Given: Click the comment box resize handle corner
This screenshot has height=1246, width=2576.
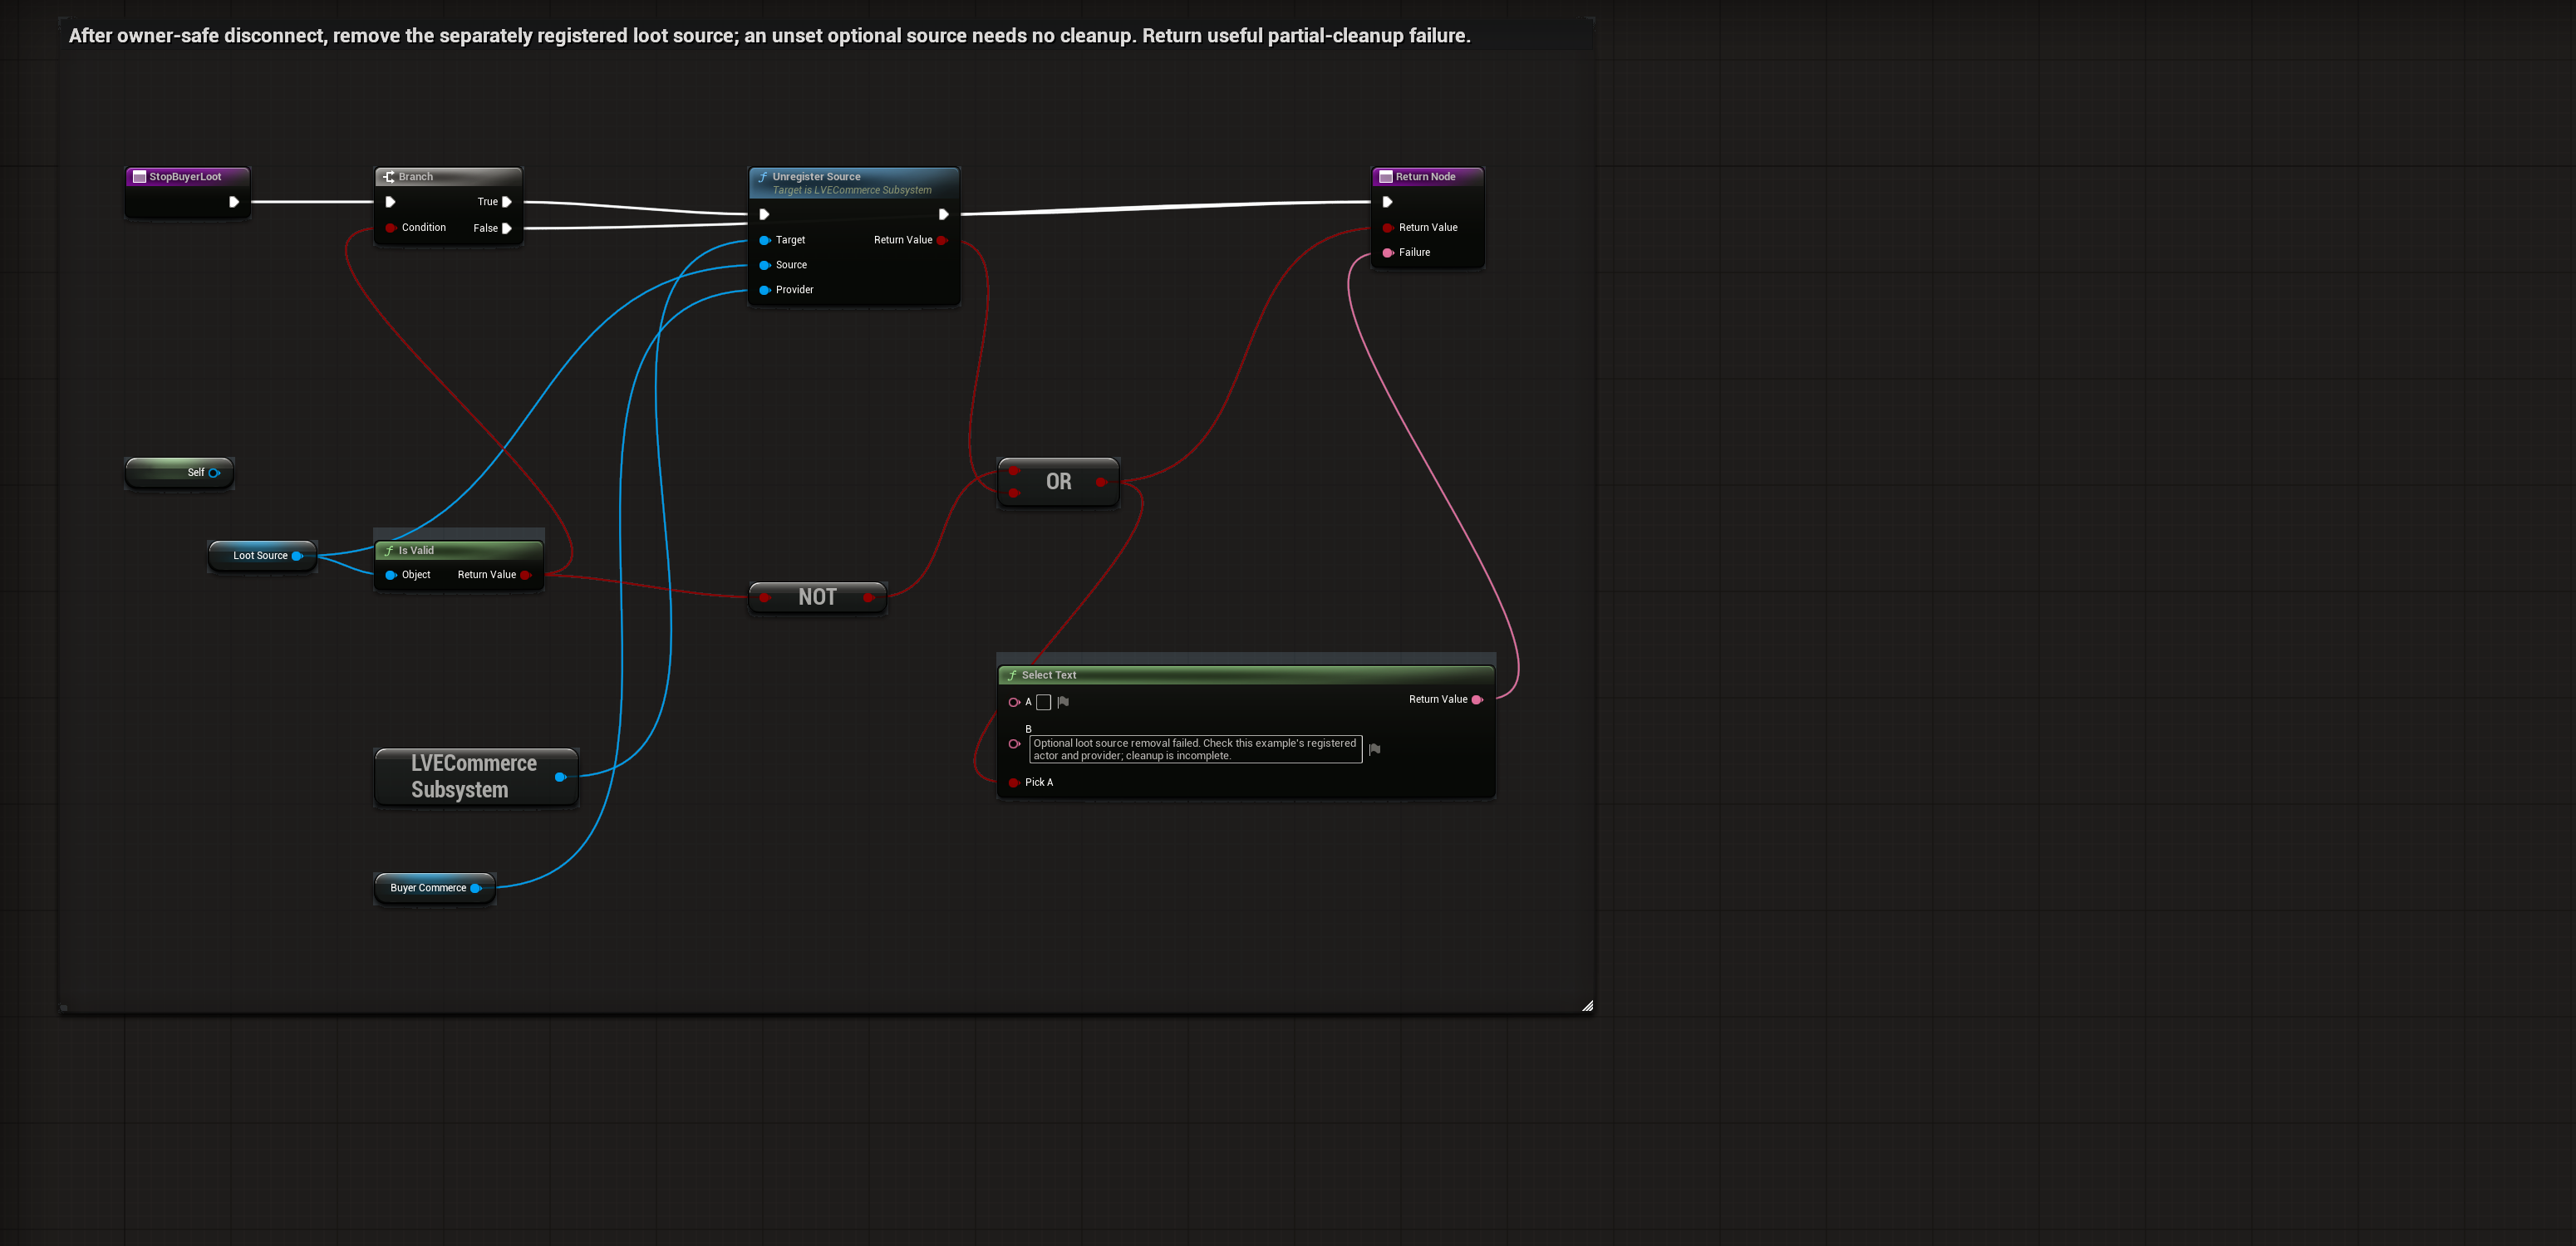Looking at the screenshot, I should pos(1587,1006).
